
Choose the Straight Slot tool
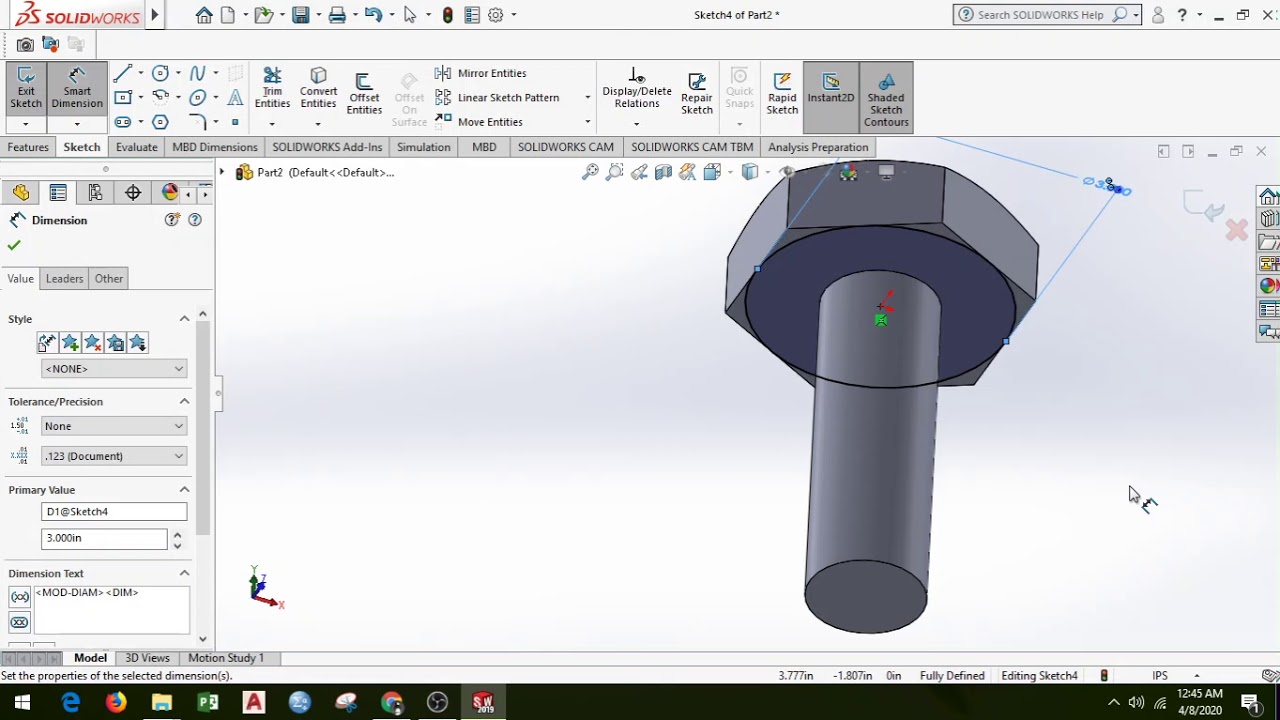pyautogui.click(x=123, y=122)
